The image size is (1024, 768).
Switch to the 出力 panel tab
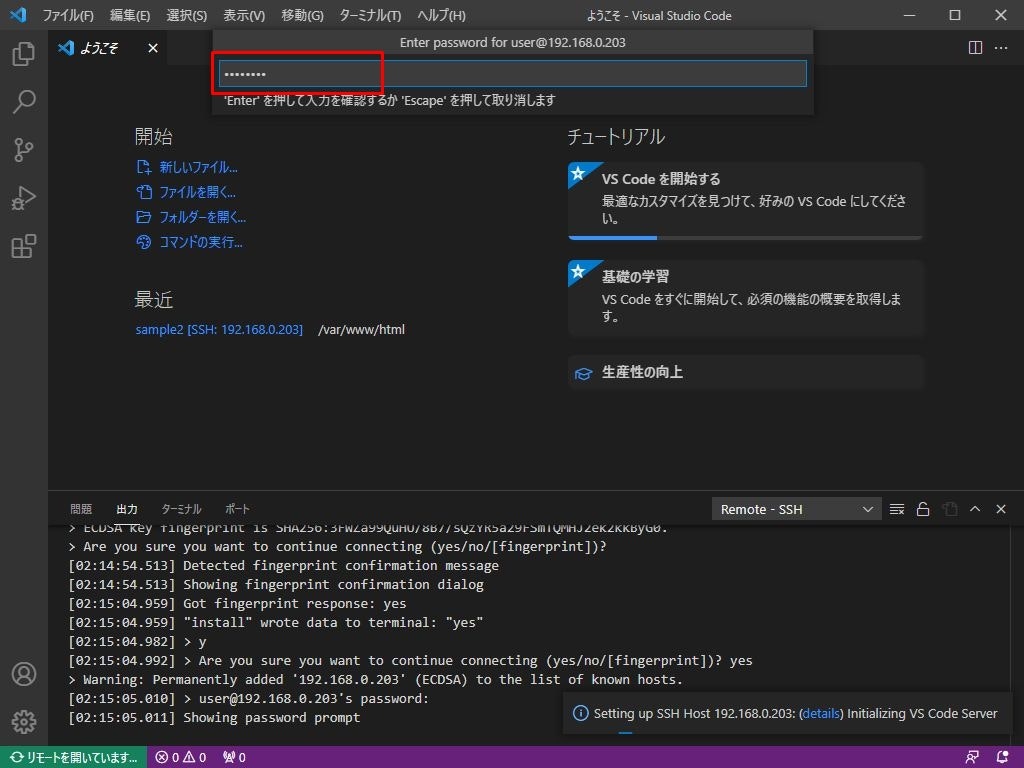(127, 509)
